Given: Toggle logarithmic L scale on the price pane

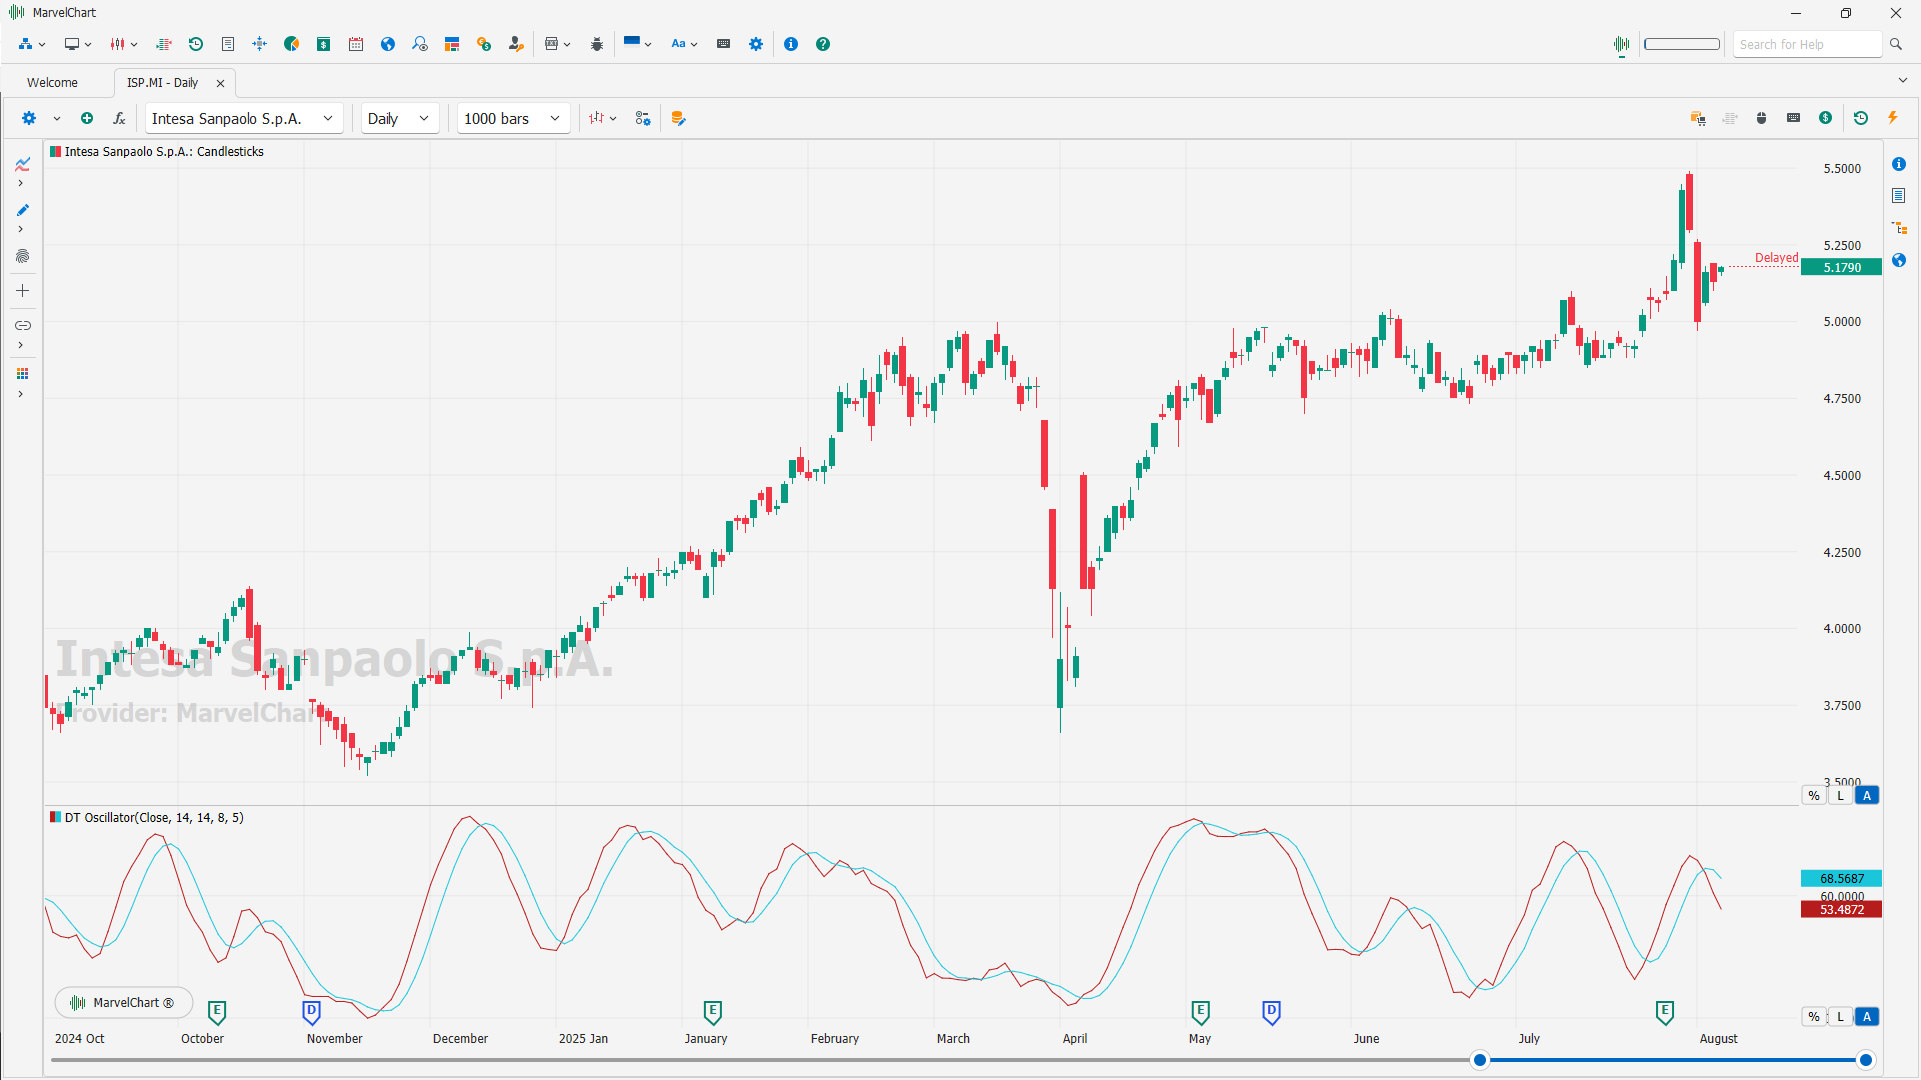Looking at the screenshot, I should [x=1840, y=796].
